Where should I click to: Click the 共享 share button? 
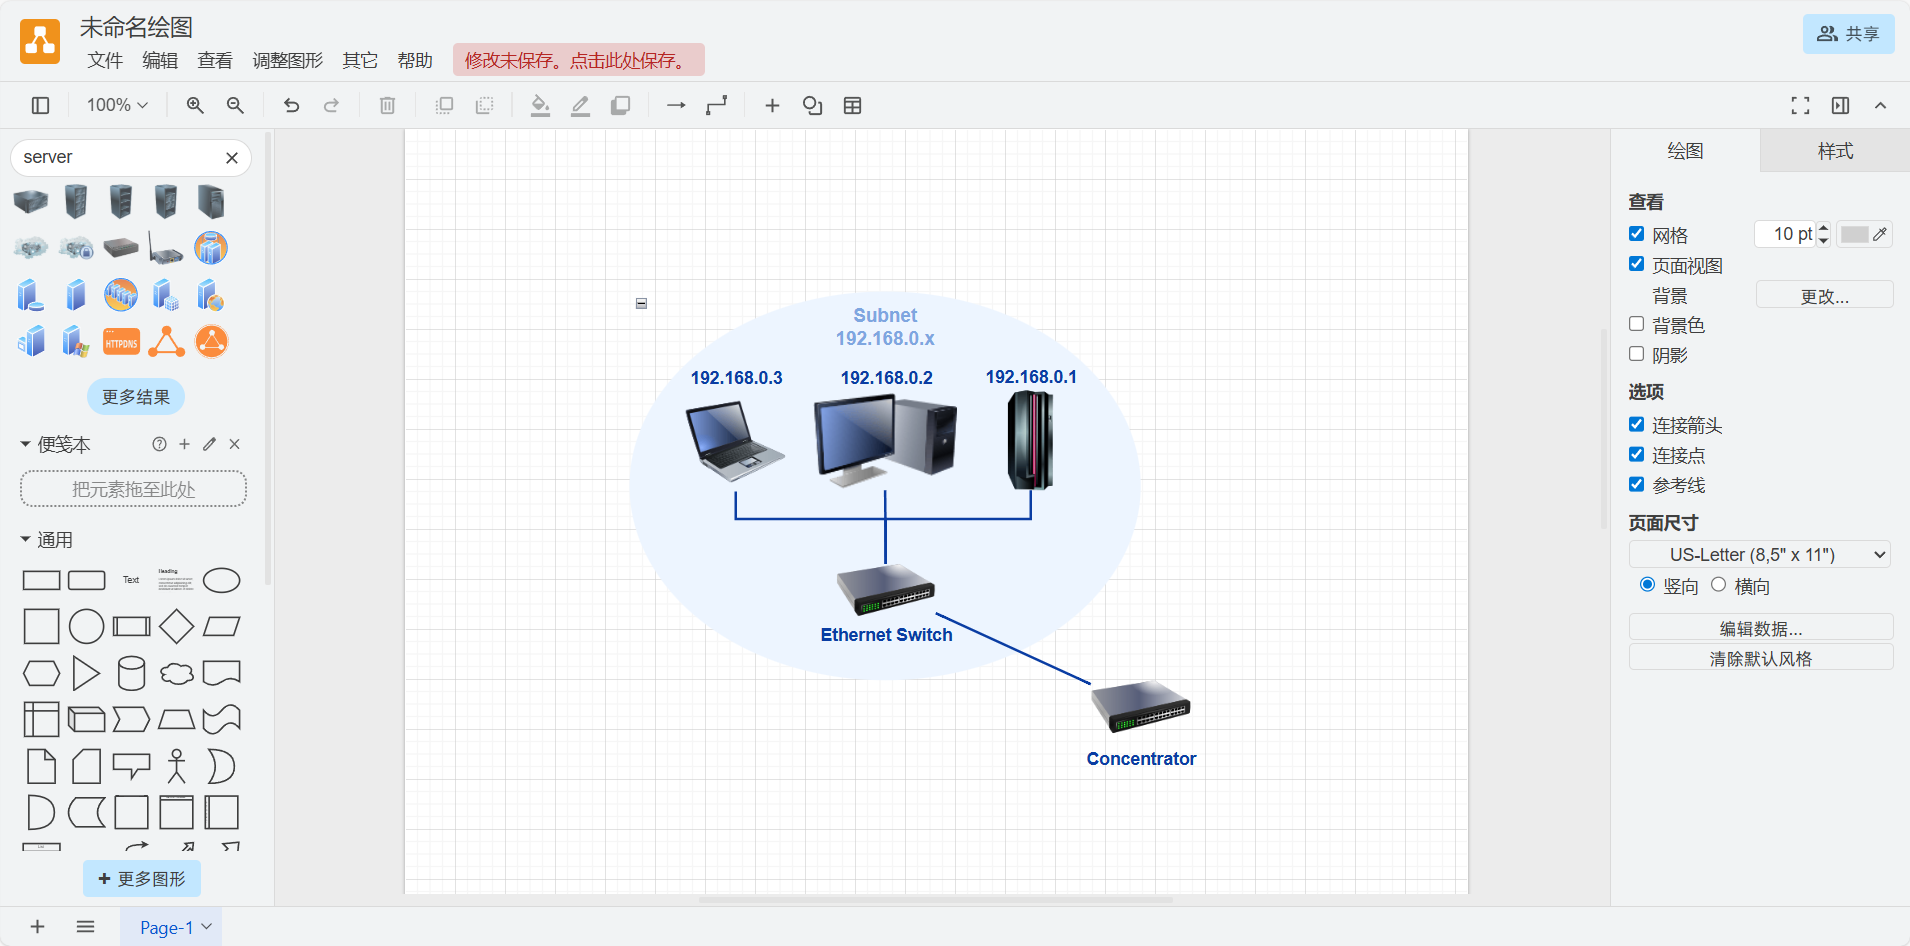coord(1848,34)
